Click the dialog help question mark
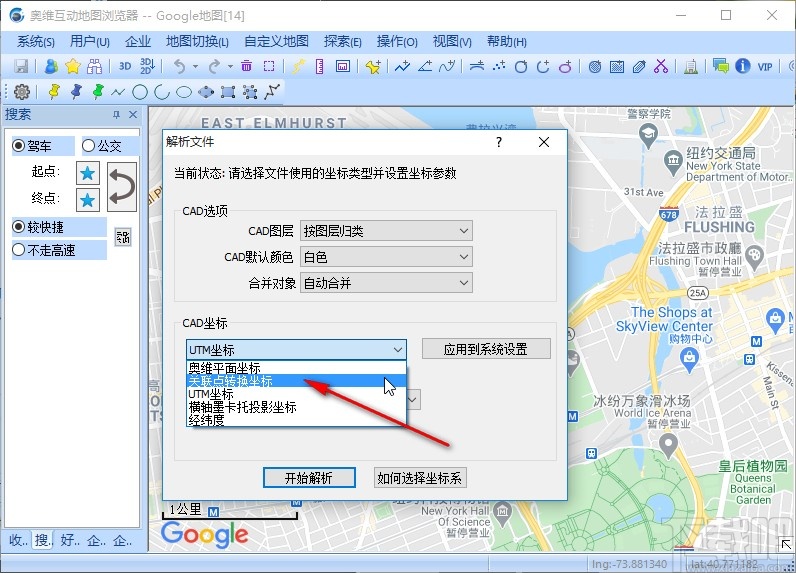Screen dimensions: 796x573 (x=499, y=142)
